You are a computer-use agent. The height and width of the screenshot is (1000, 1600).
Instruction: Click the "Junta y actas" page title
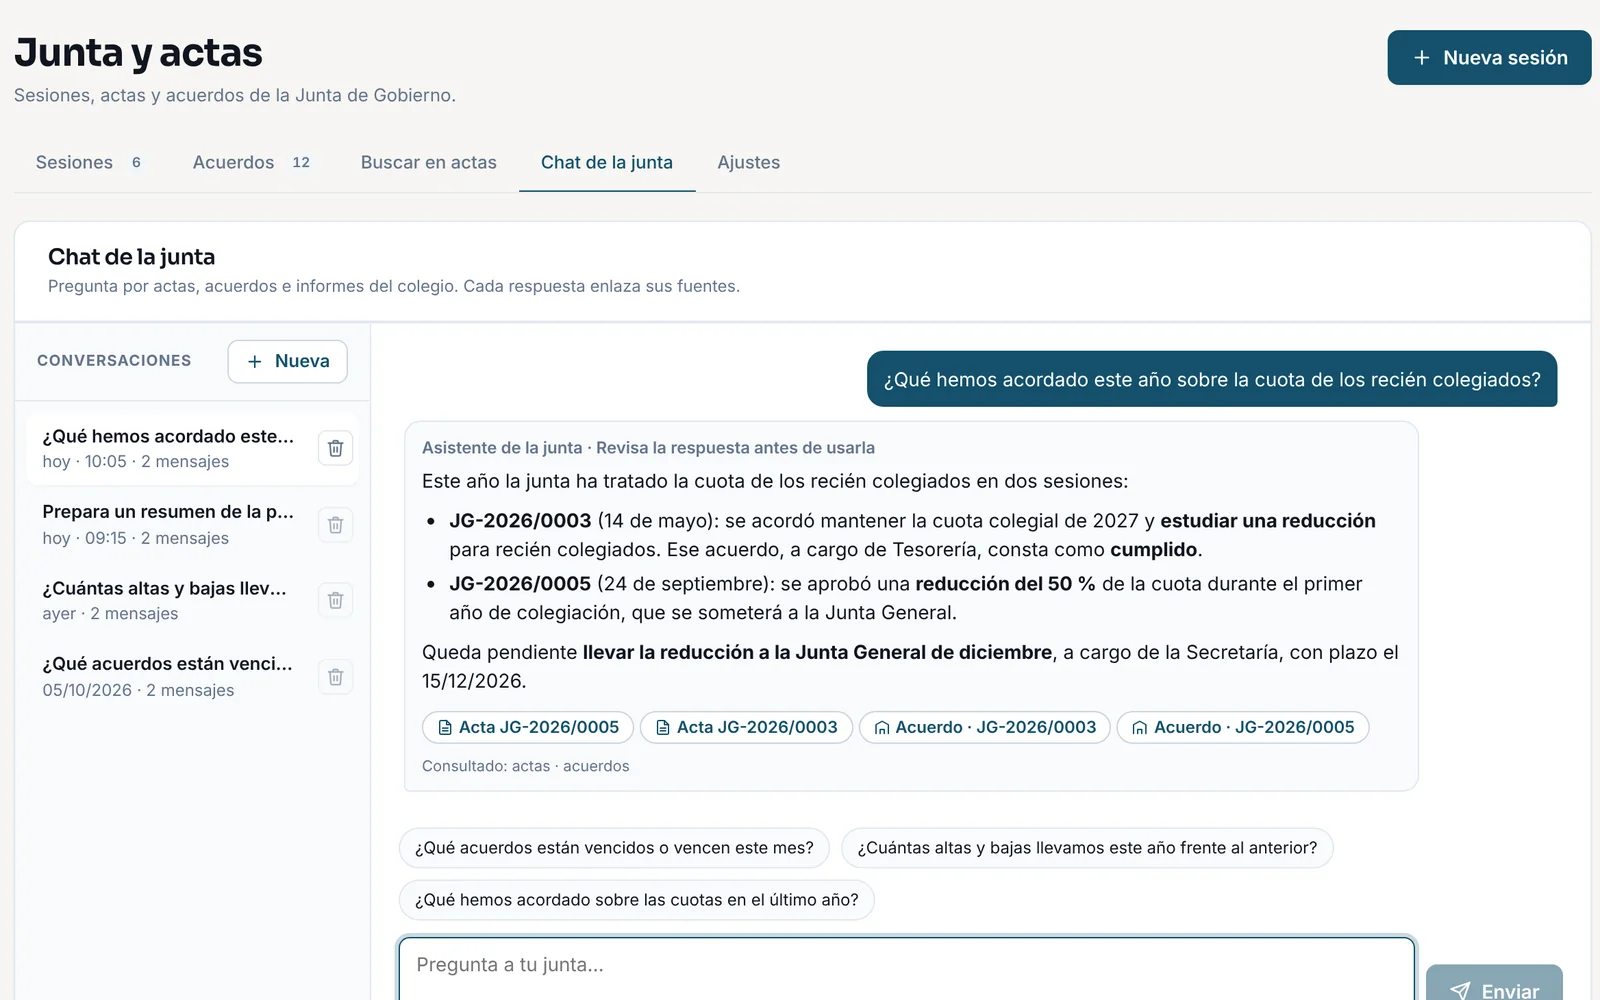pyautogui.click(x=138, y=53)
